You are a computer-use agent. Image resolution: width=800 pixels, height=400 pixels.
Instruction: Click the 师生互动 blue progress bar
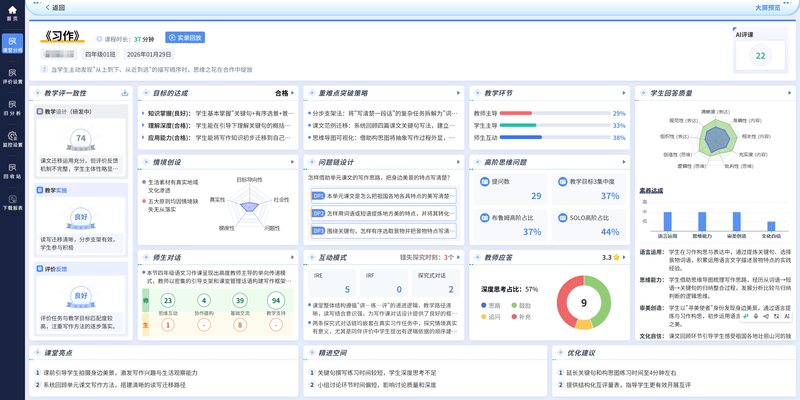[521, 137]
